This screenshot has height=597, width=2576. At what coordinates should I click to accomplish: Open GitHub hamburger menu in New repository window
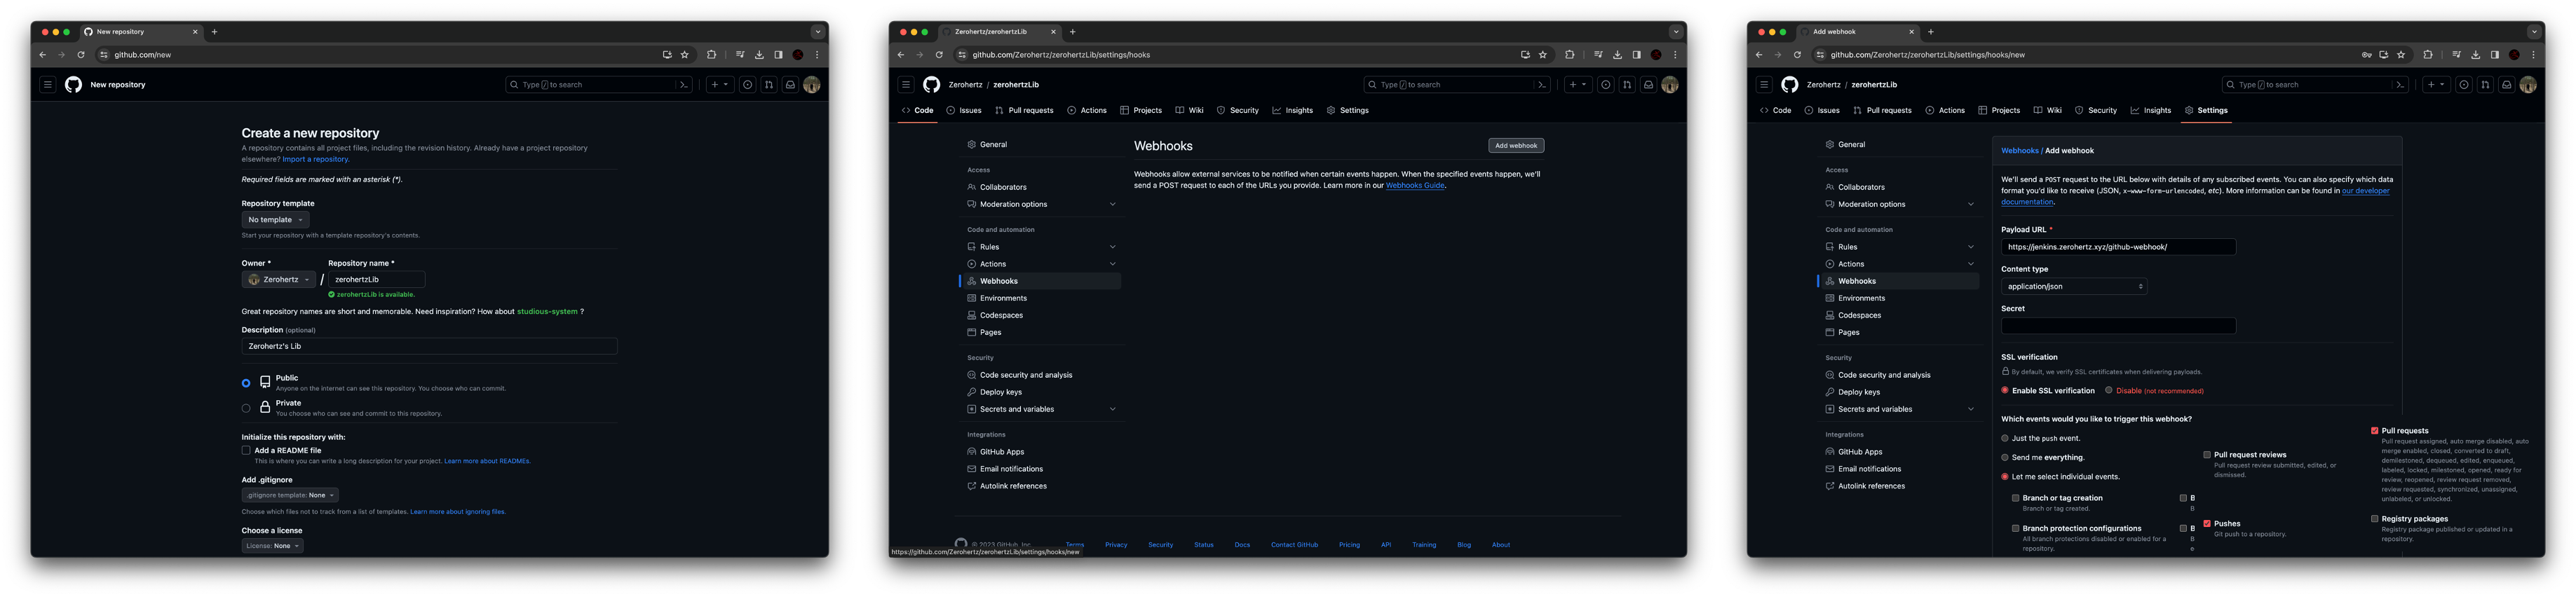pos(47,85)
